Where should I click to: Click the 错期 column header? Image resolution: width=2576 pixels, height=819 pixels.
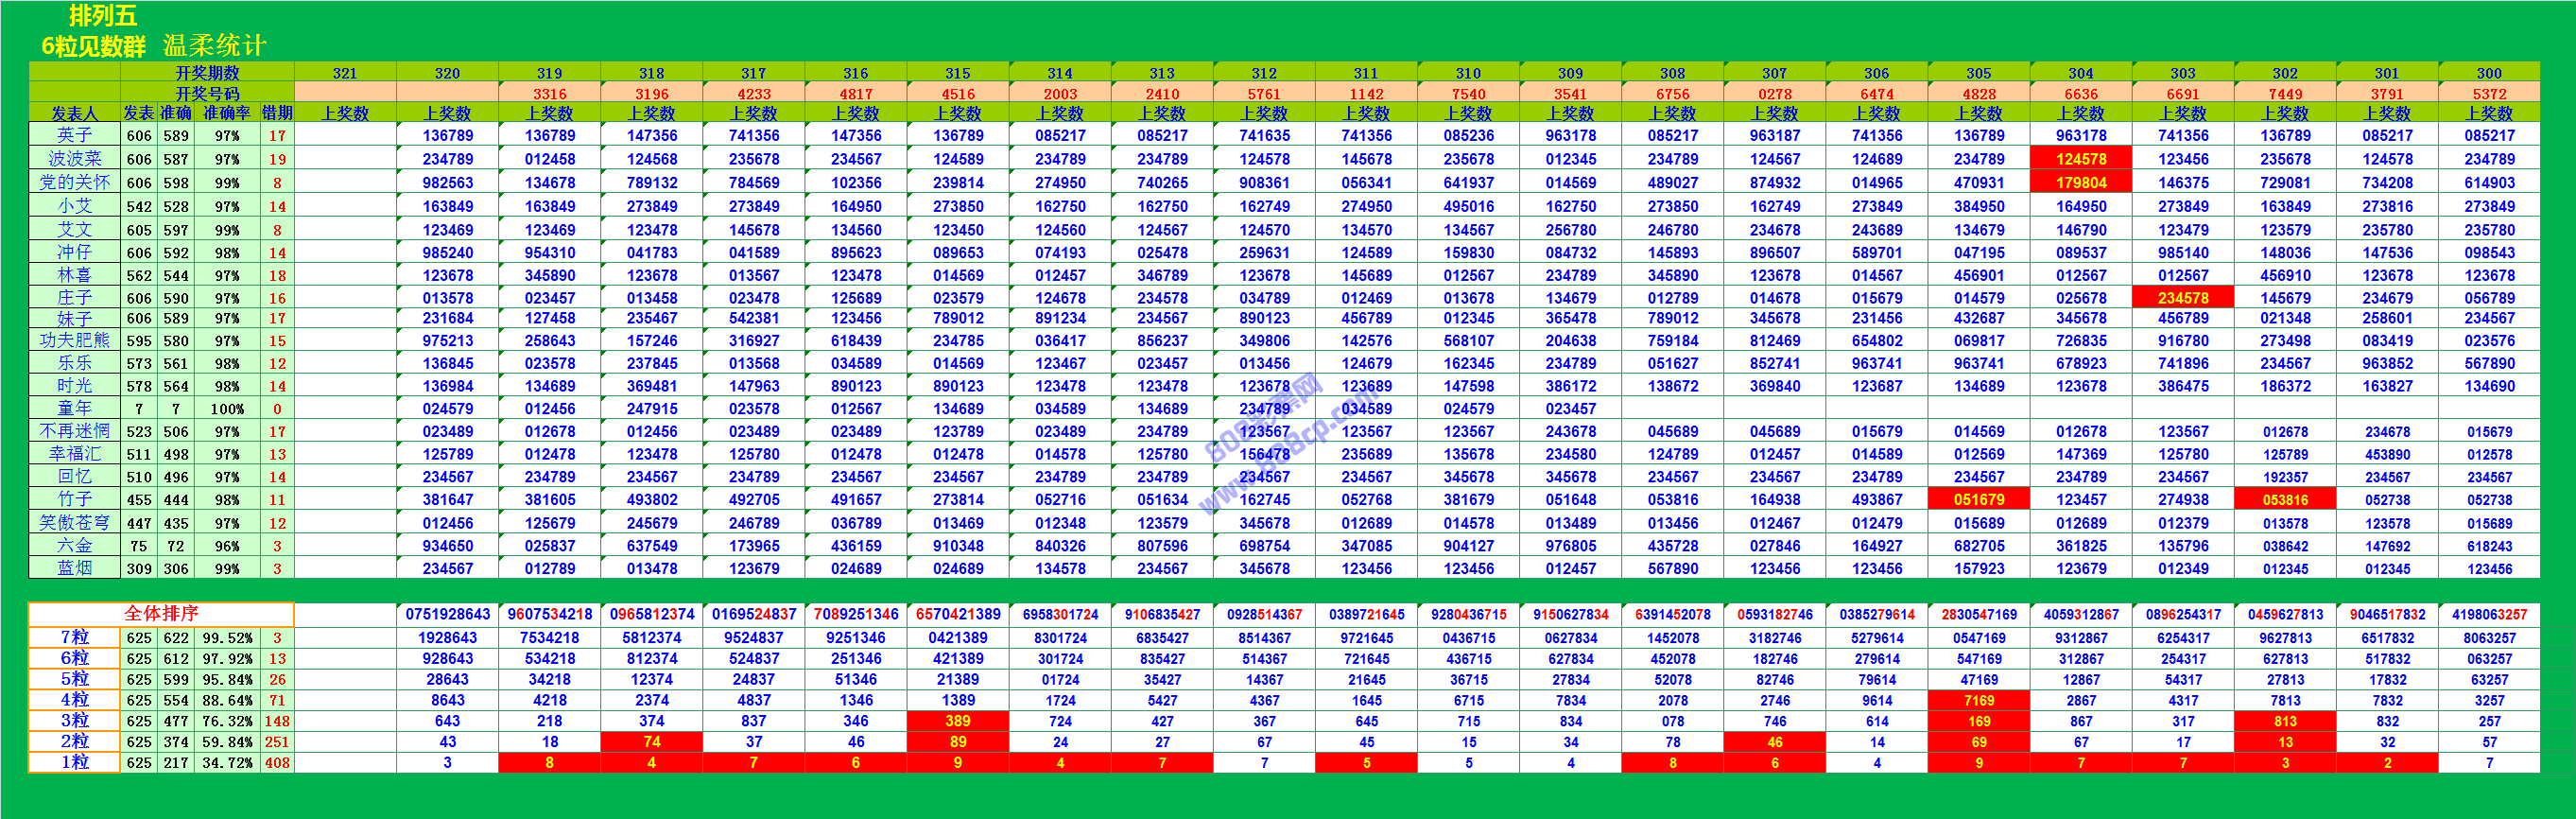(277, 114)
